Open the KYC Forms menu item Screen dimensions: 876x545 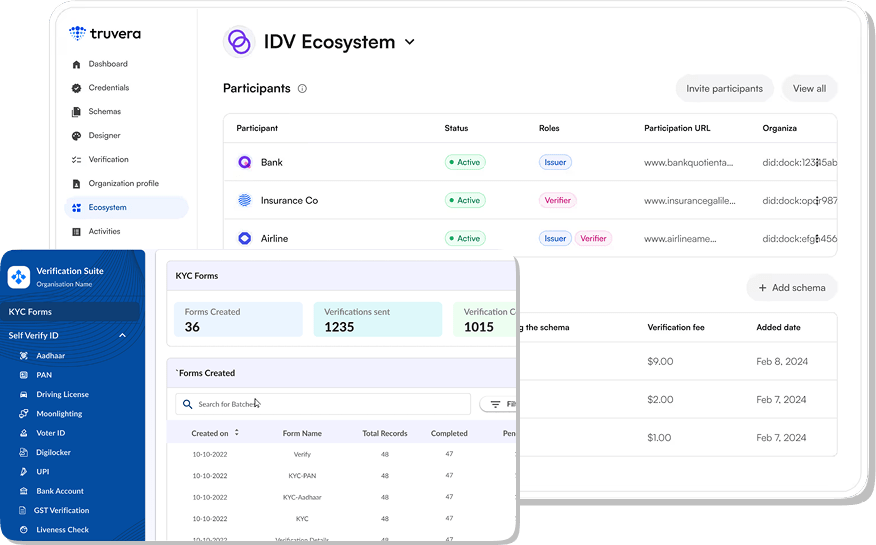click(31, 312)
